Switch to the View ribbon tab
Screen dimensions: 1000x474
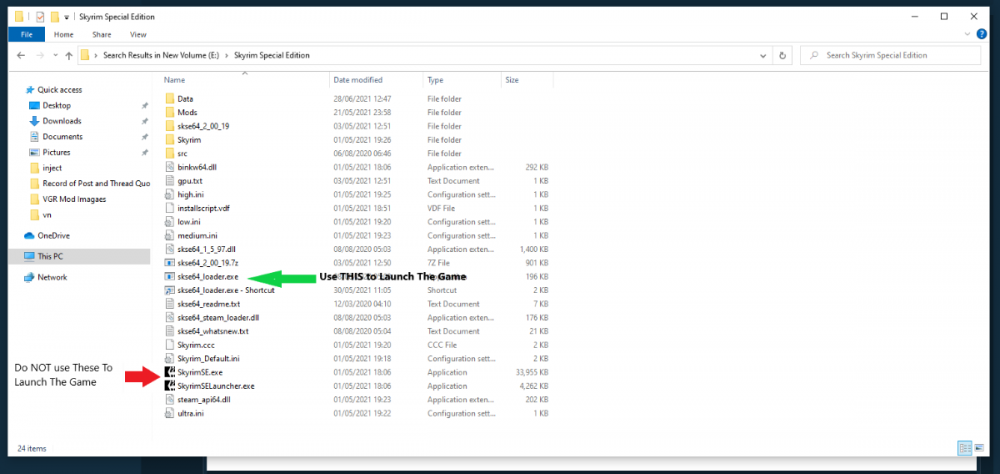[138, 34]
